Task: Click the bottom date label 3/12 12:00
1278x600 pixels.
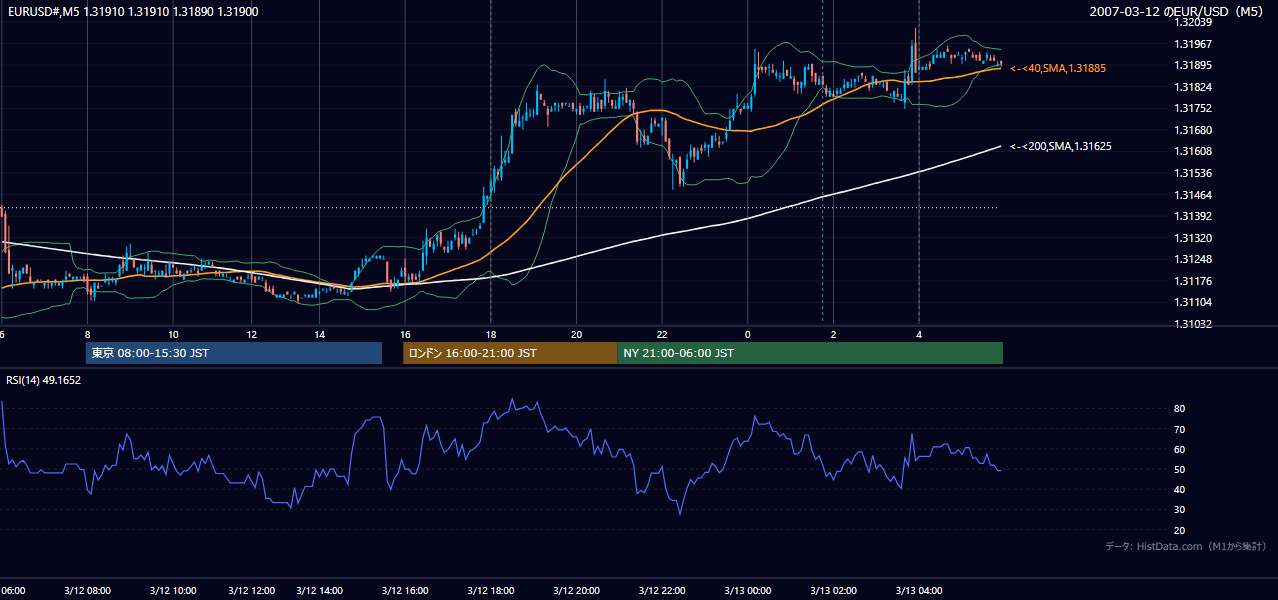Action: pos(252,590)
